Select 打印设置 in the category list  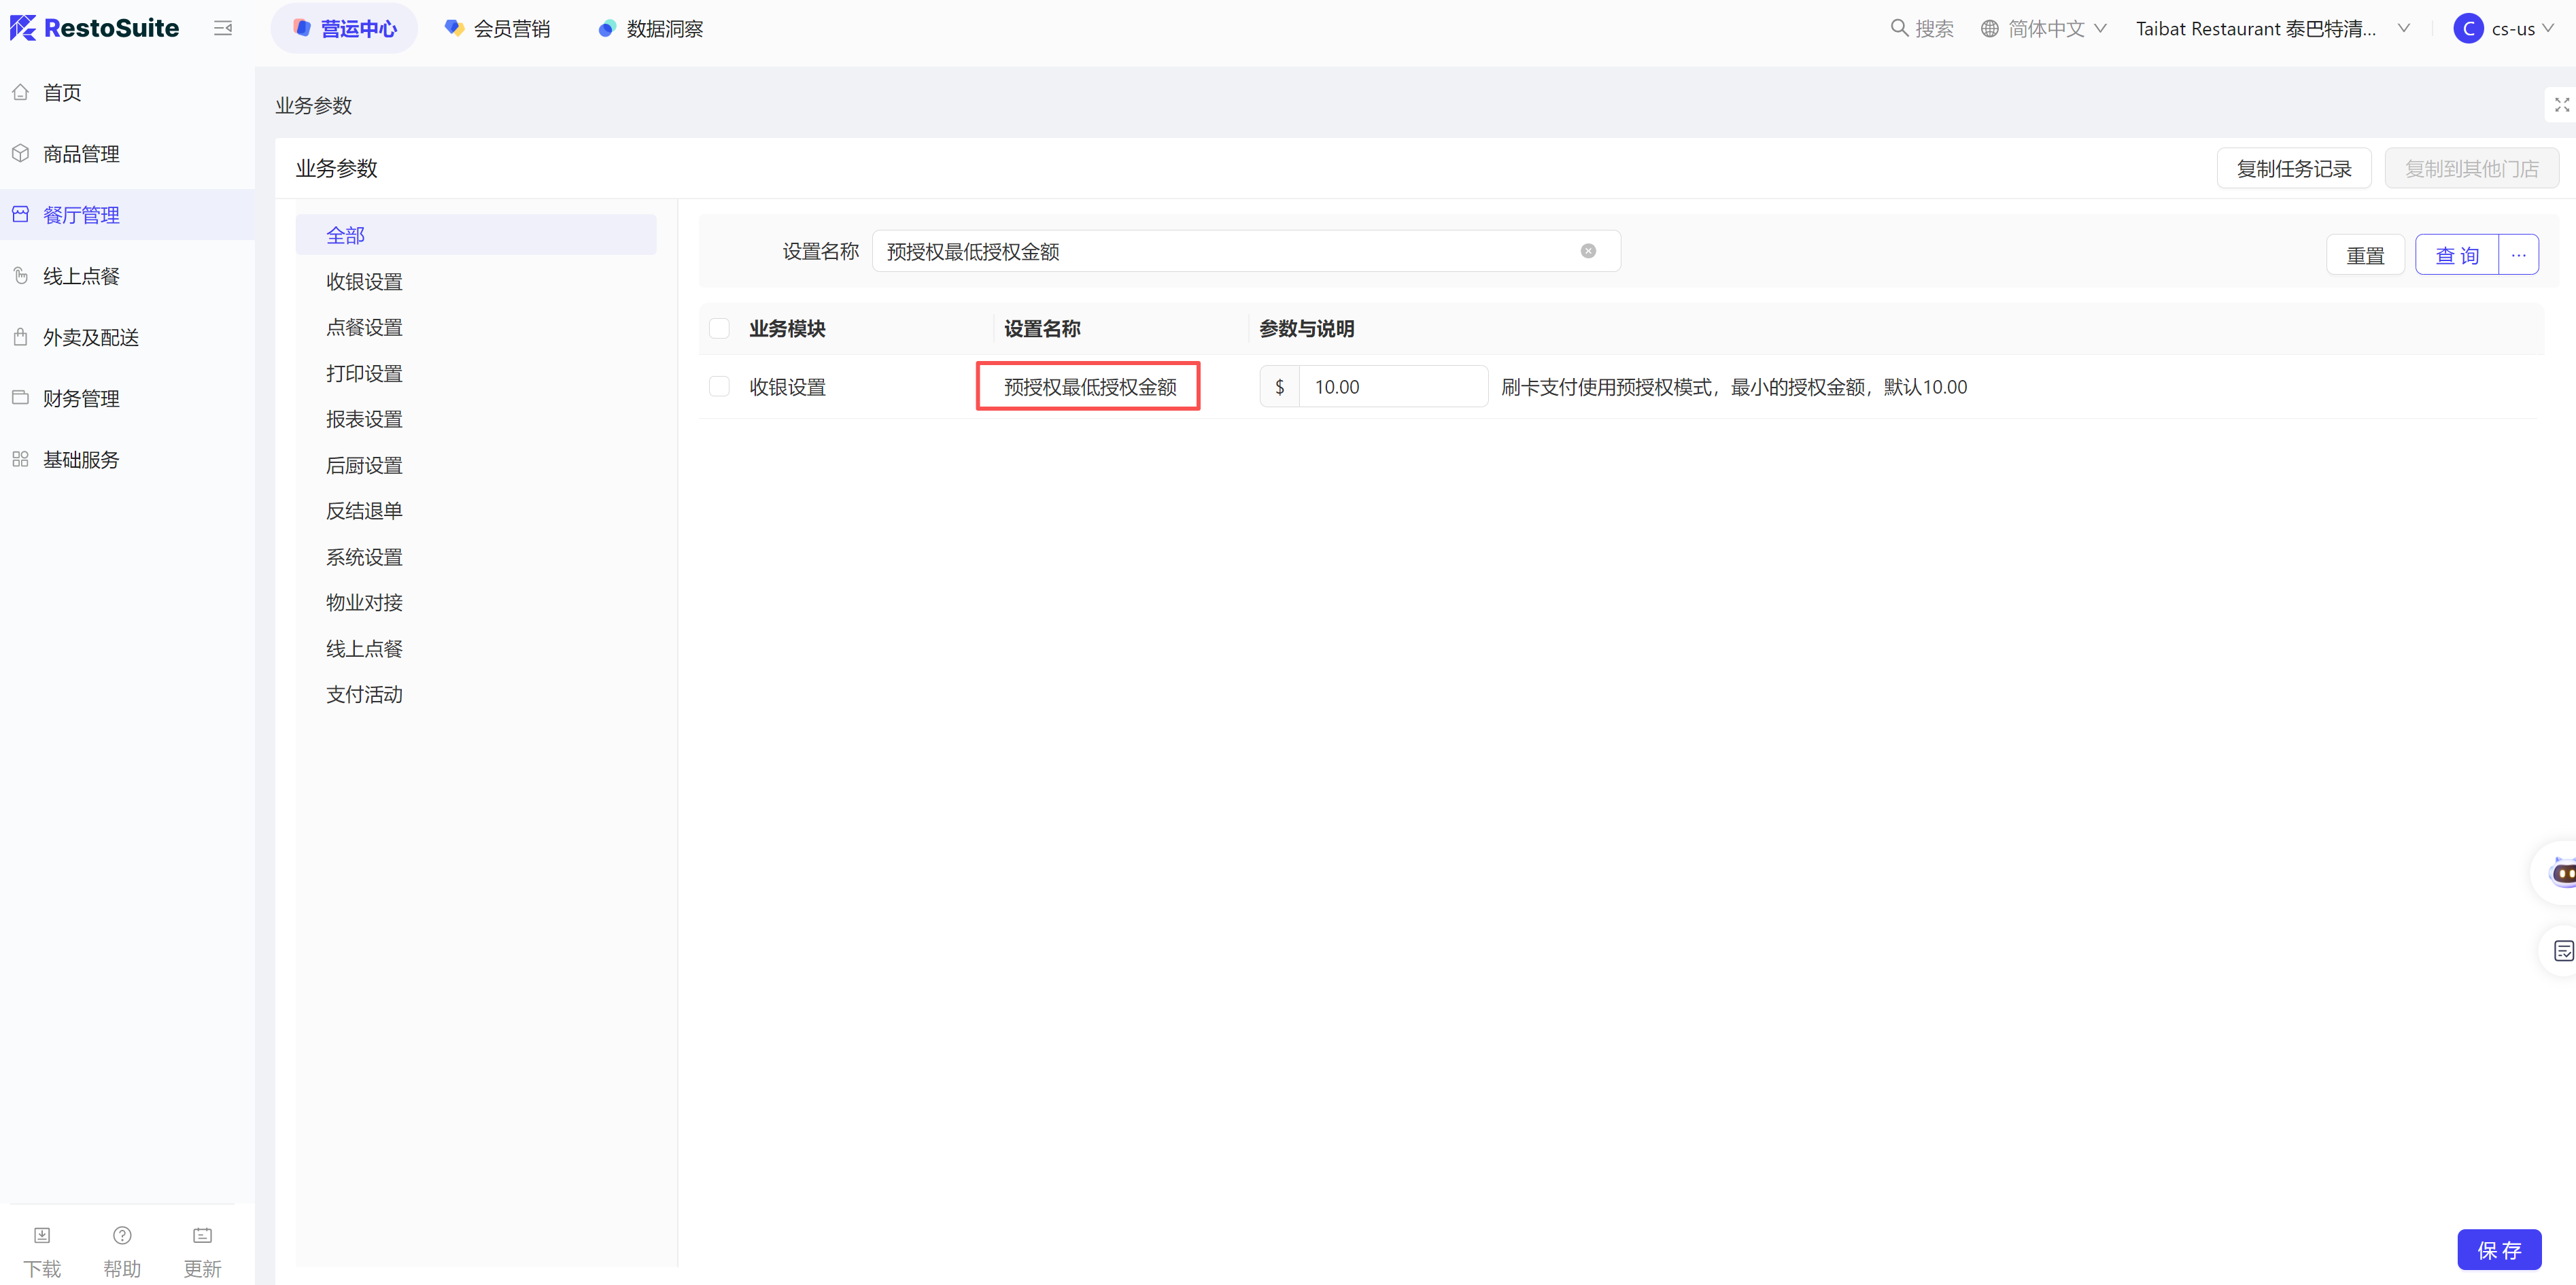coord(364,373)
